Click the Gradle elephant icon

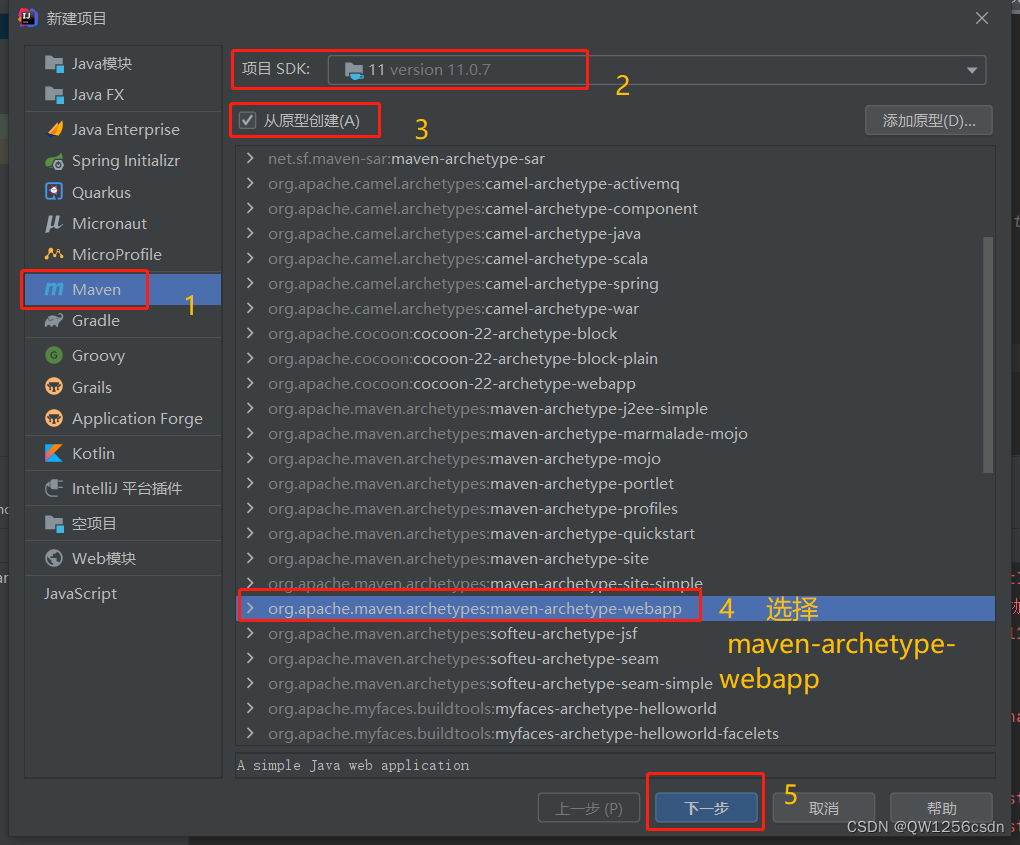54,320
